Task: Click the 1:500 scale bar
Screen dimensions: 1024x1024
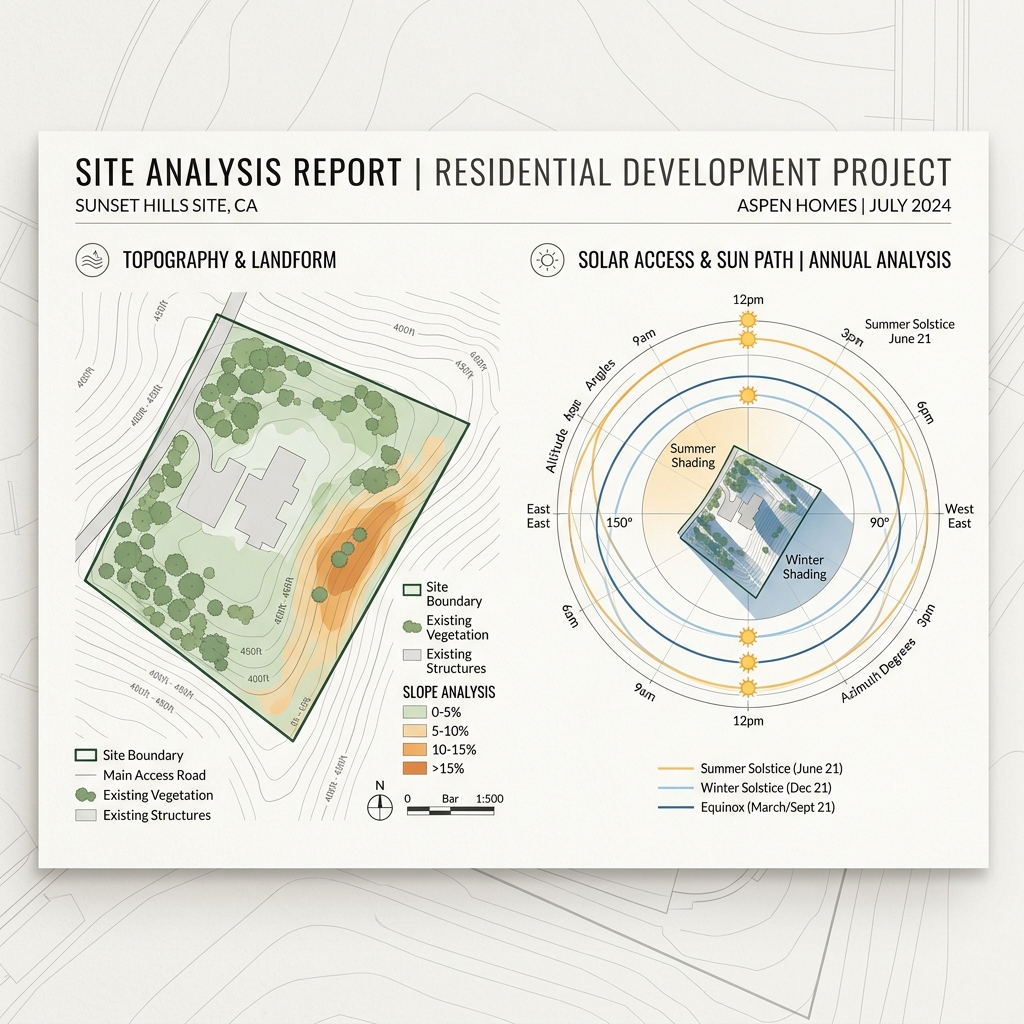Action: [450, 811]
